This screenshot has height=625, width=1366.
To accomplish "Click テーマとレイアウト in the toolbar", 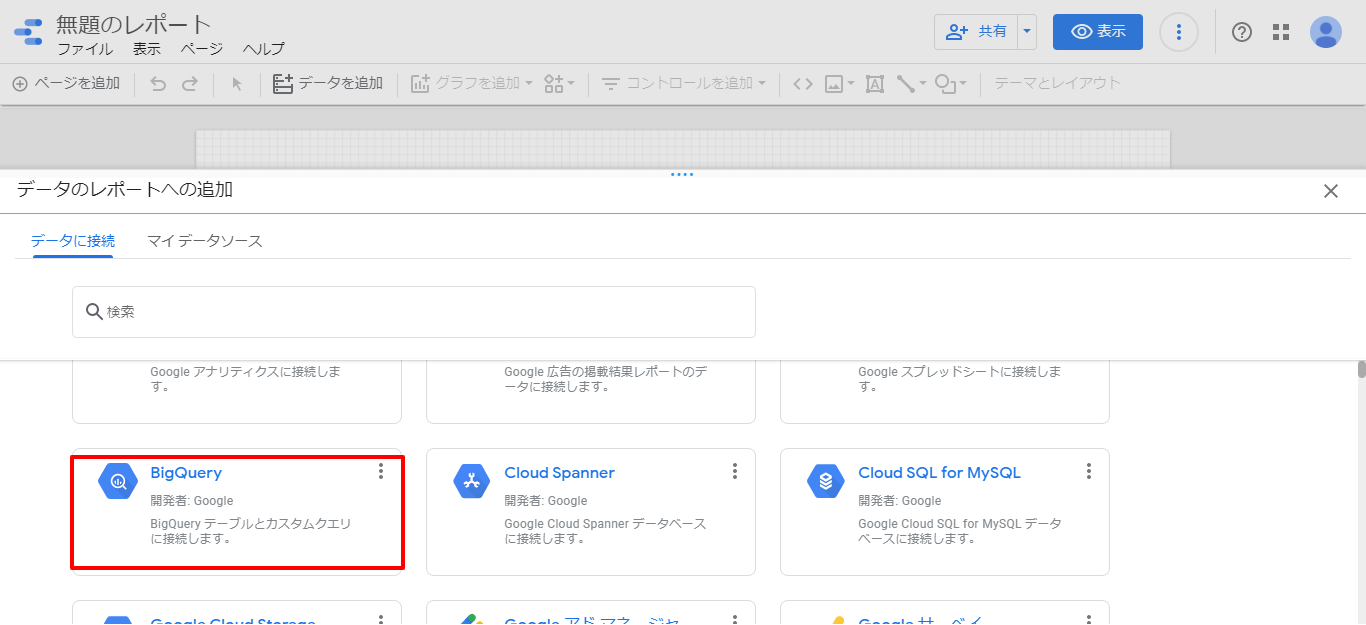I will 1057,84.
